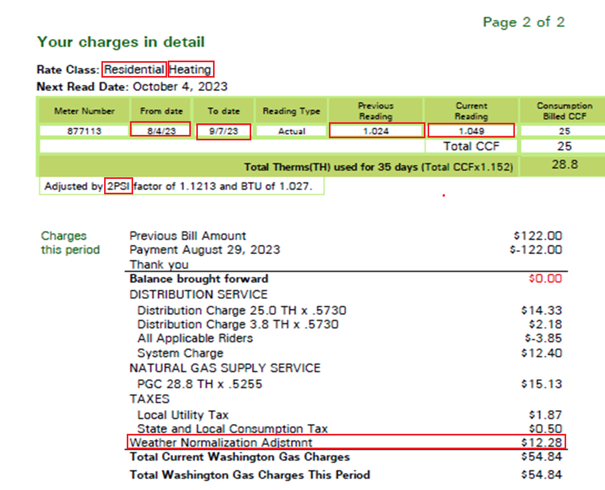Click the $12.40 system charge amount
Viewport: 605px width, 490px height.
coord(542,353)
